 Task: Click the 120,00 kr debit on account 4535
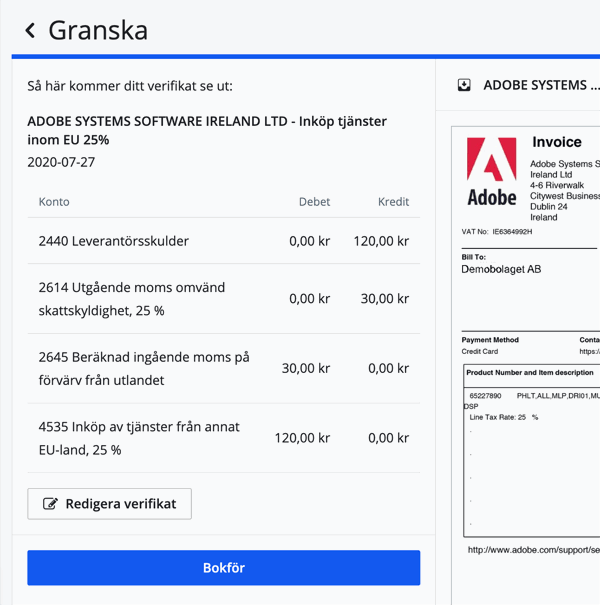[302, 438]
